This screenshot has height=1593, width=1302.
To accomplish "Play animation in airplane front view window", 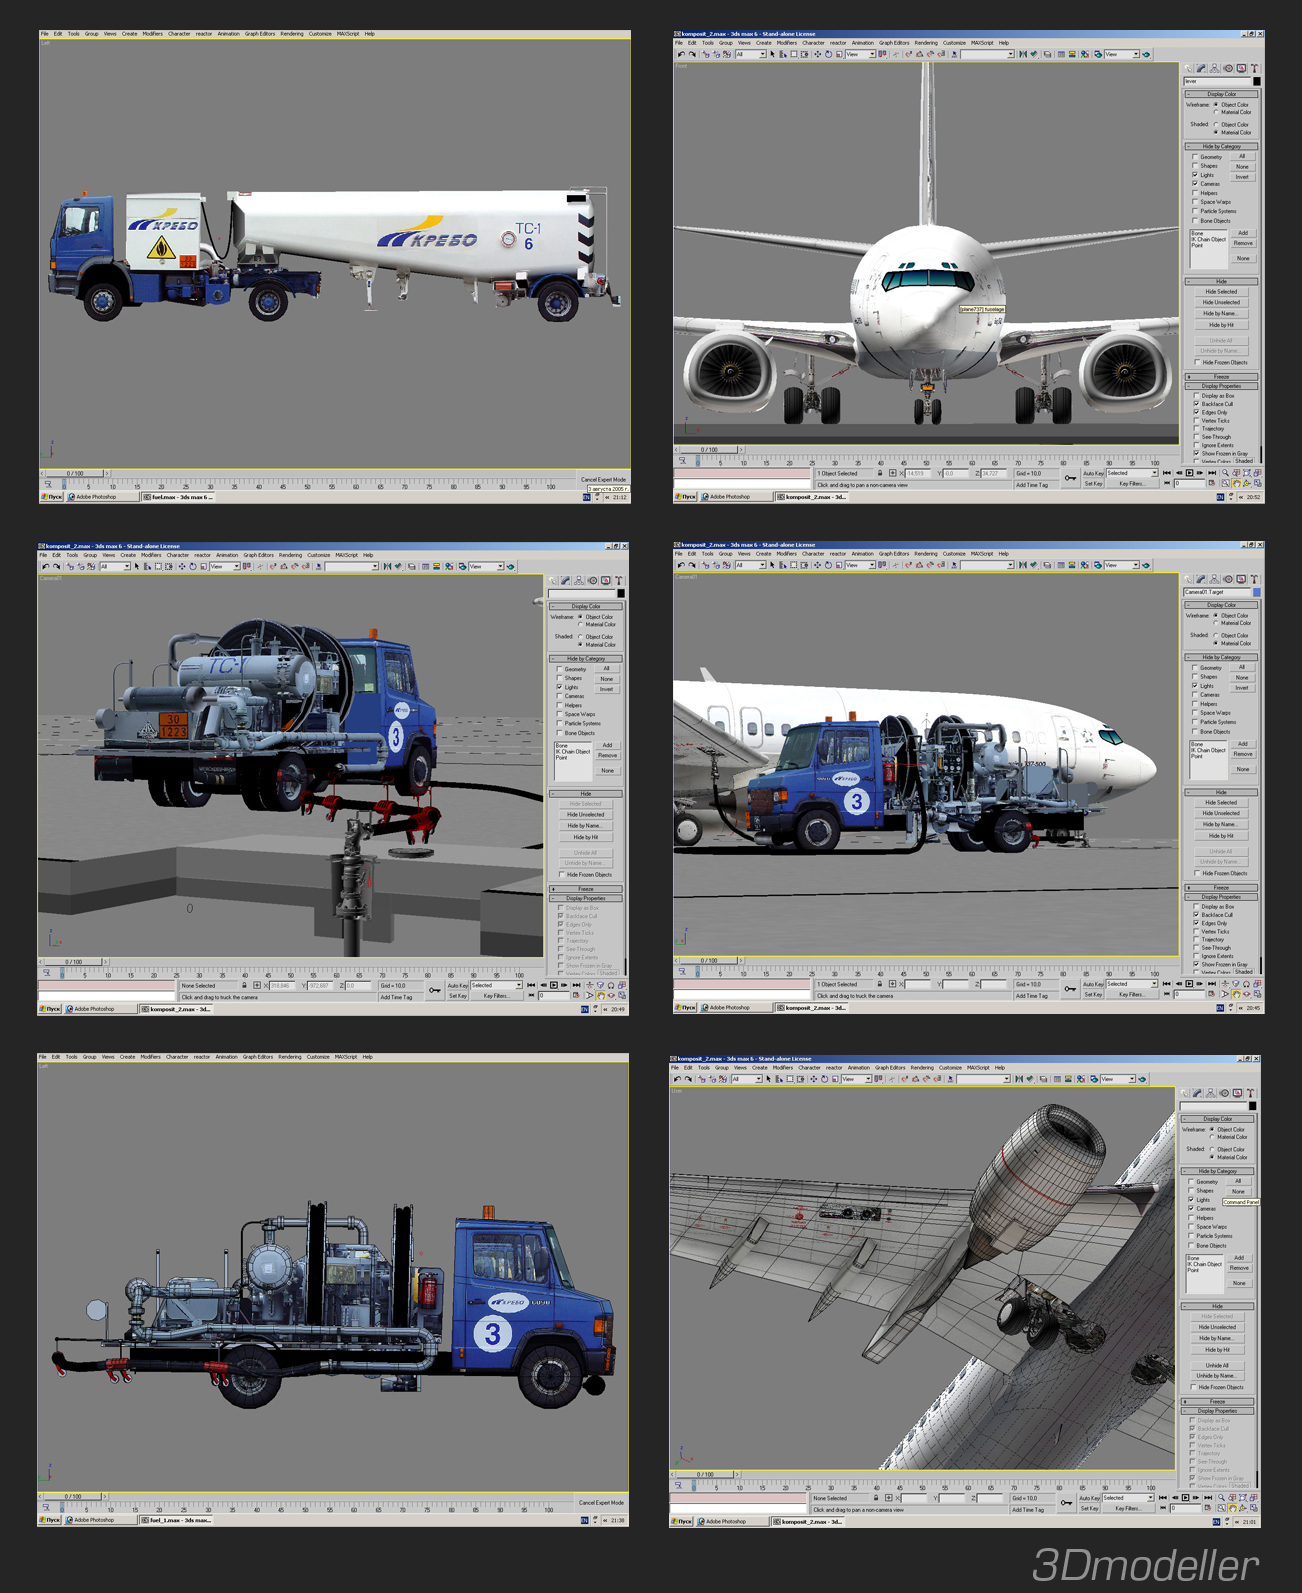I will tap(1189, 473).
